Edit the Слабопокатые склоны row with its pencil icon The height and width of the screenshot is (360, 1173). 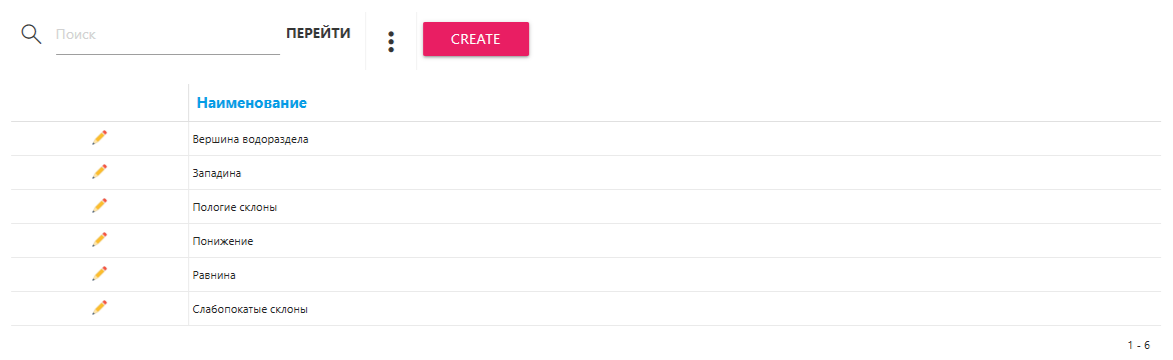[99, 308]
